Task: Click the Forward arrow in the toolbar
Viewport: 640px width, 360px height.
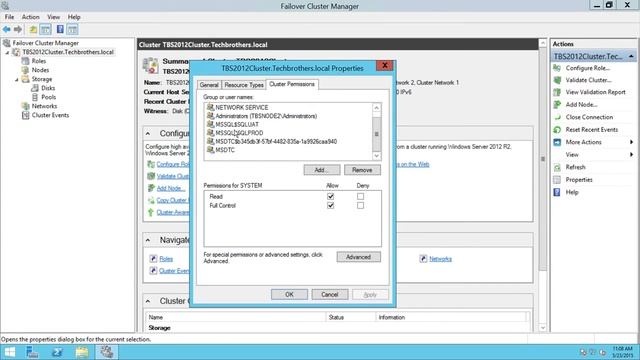Action: point(18,29)
